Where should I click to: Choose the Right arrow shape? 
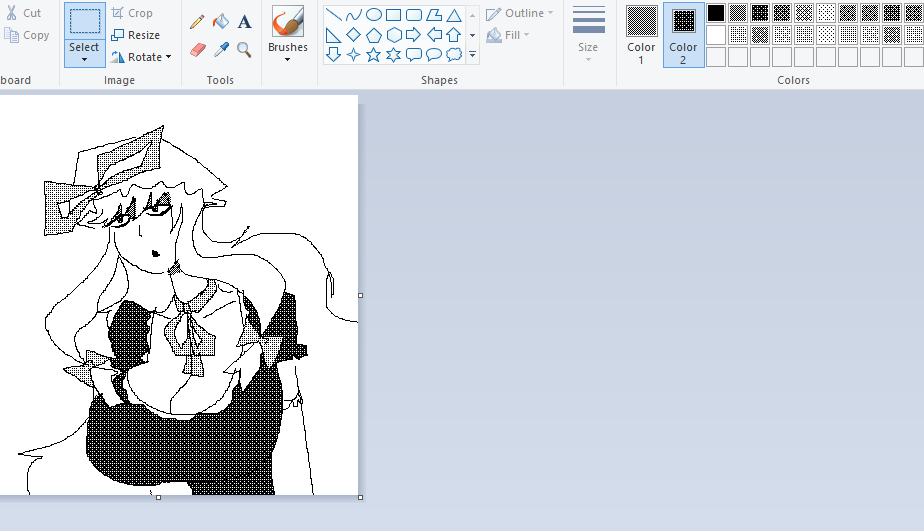click(x=414, y=35)
